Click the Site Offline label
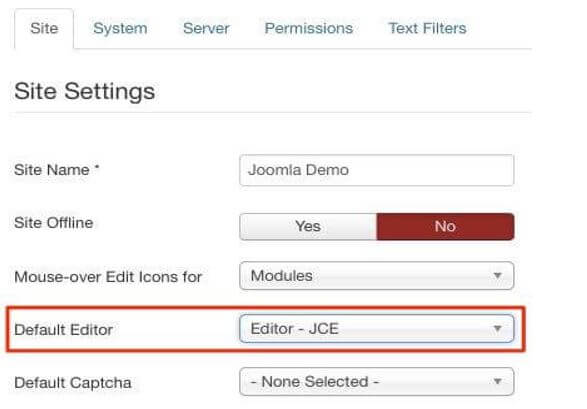 (54, 223)
